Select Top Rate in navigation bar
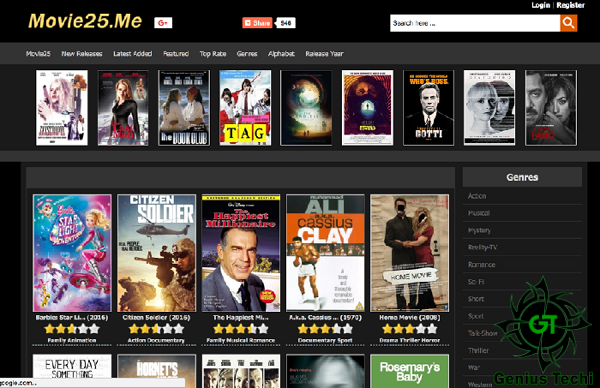 pyautogui.click(x=213, y=54)
